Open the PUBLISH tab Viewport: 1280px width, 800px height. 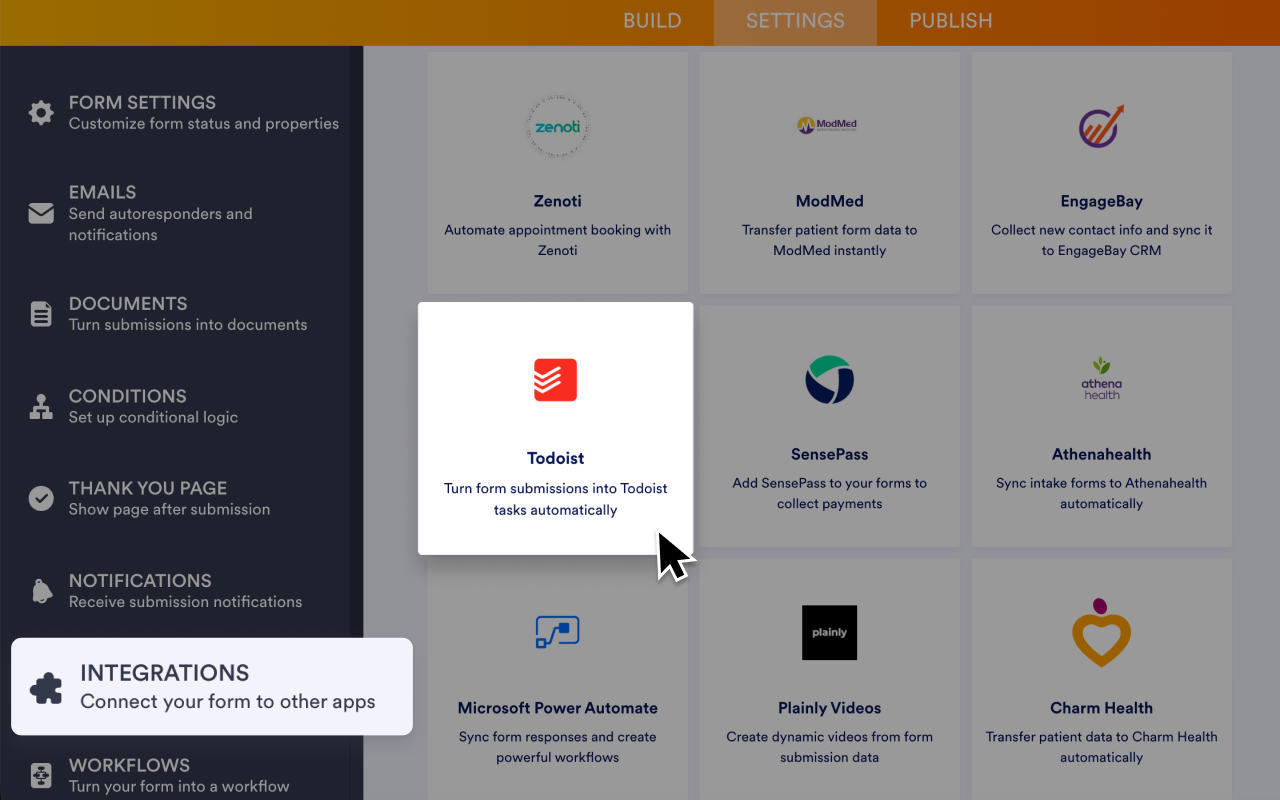pyautogui.click(x=951, y=21)
